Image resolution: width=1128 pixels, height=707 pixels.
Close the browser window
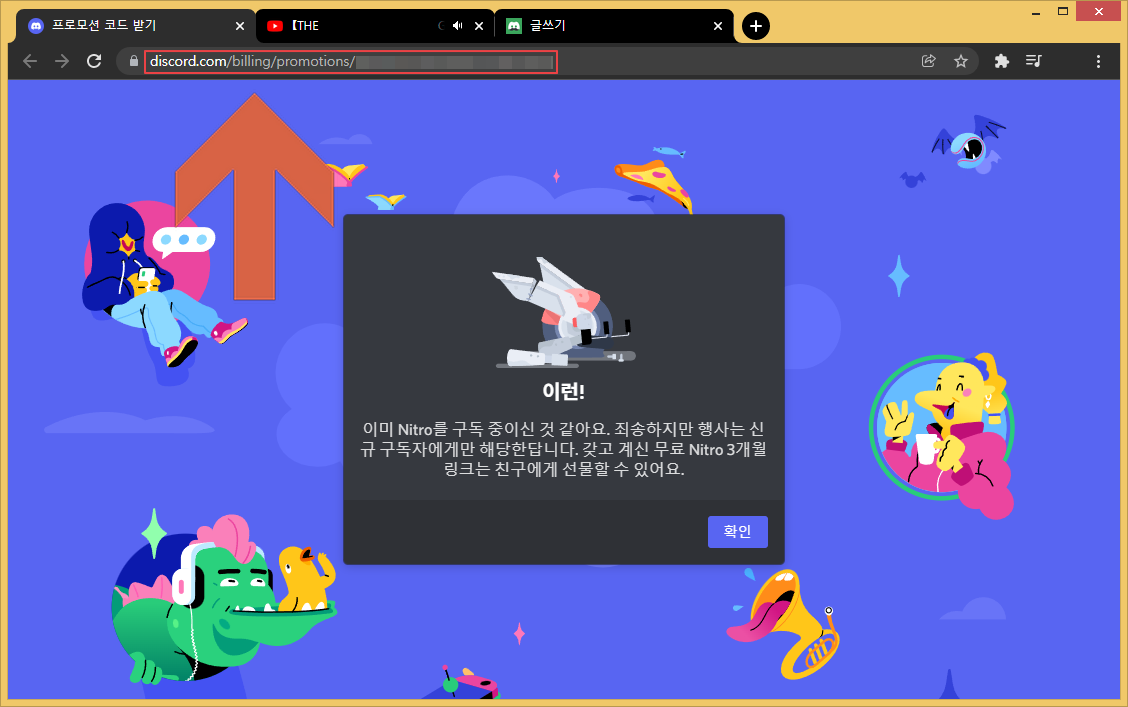(x=1099, y=12)
